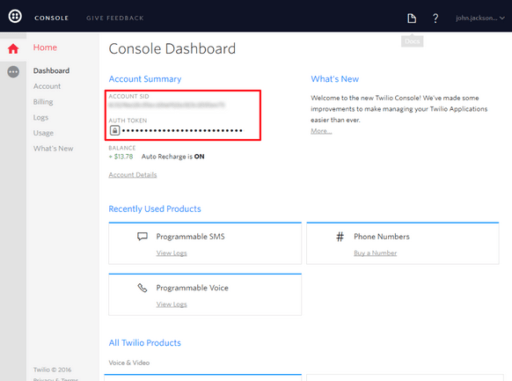Viewport: 512px width, 381px height.
Task: Open the Programmable SMS title
Action: click(x=191, y=237)
